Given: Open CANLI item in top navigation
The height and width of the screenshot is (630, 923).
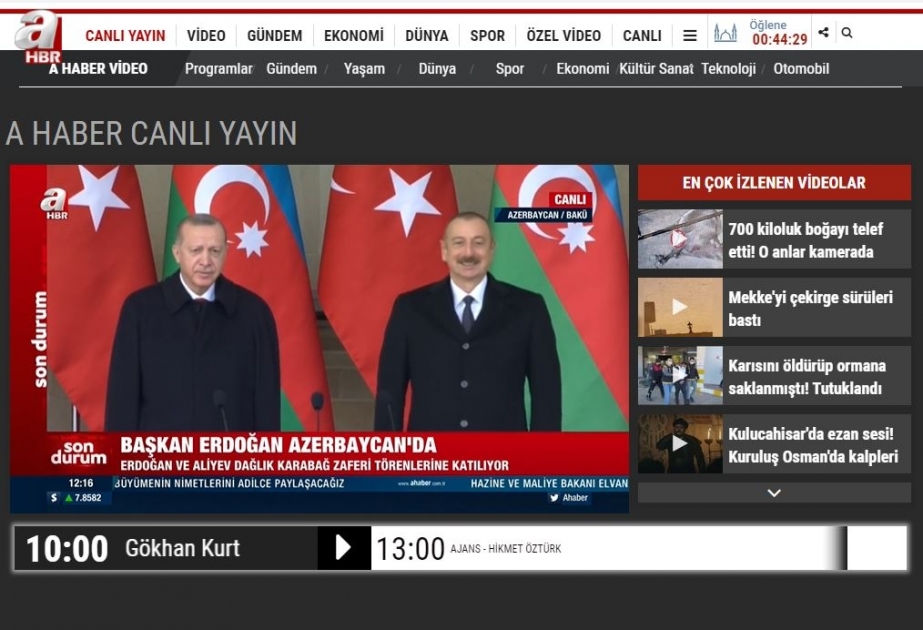Looking at the screenshot, I should pos(642,36).
